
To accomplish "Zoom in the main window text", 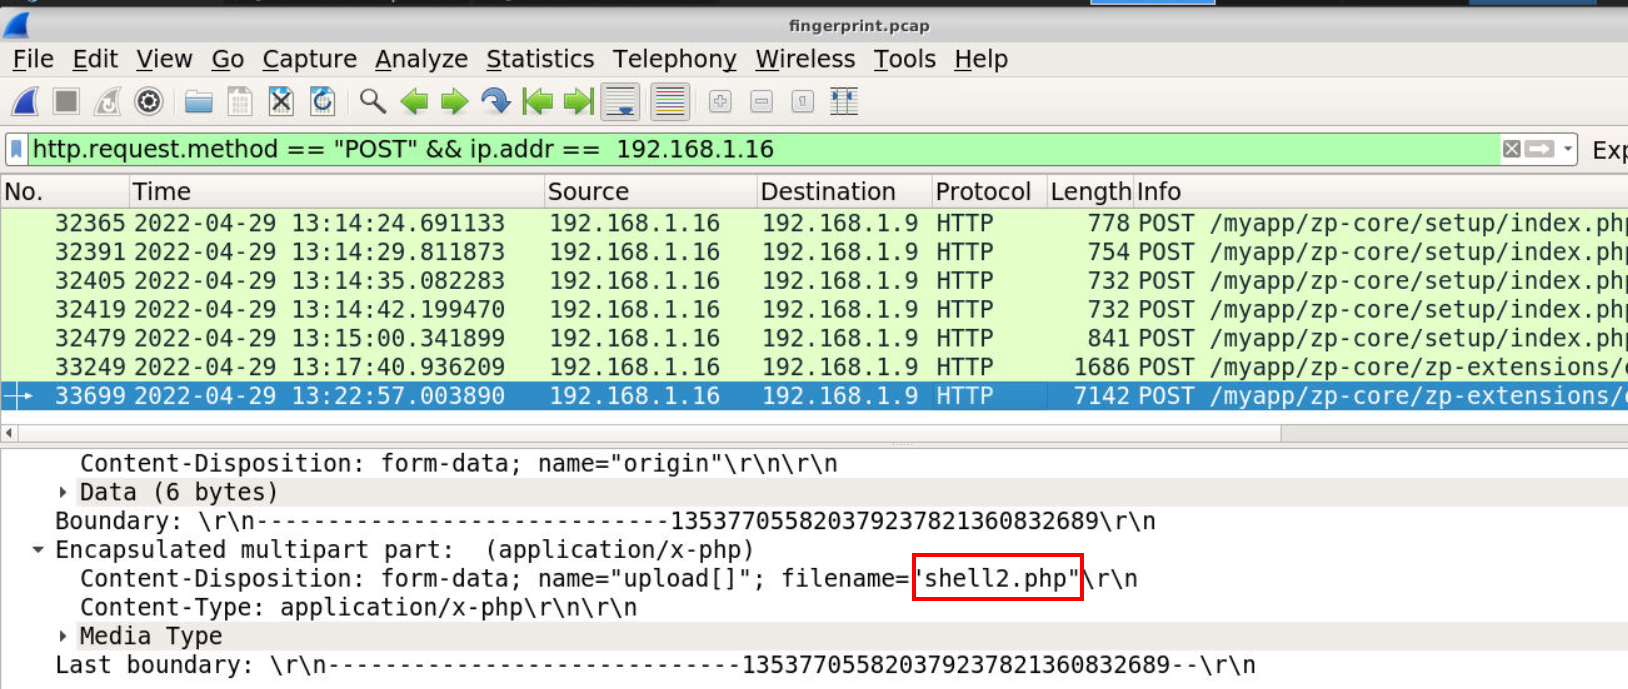I will (720, 101).
